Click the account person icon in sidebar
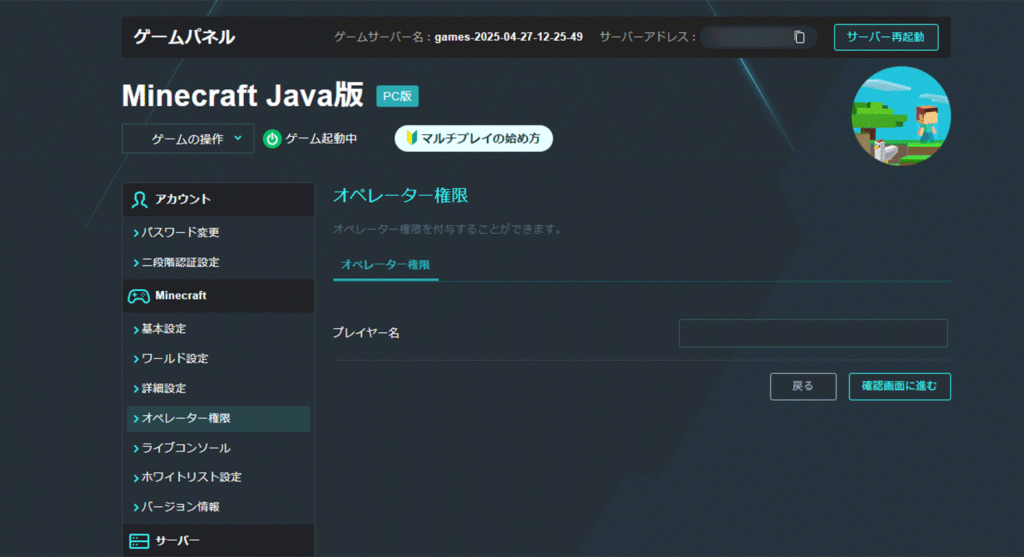1024x557 pixels. tap(139, 199)
